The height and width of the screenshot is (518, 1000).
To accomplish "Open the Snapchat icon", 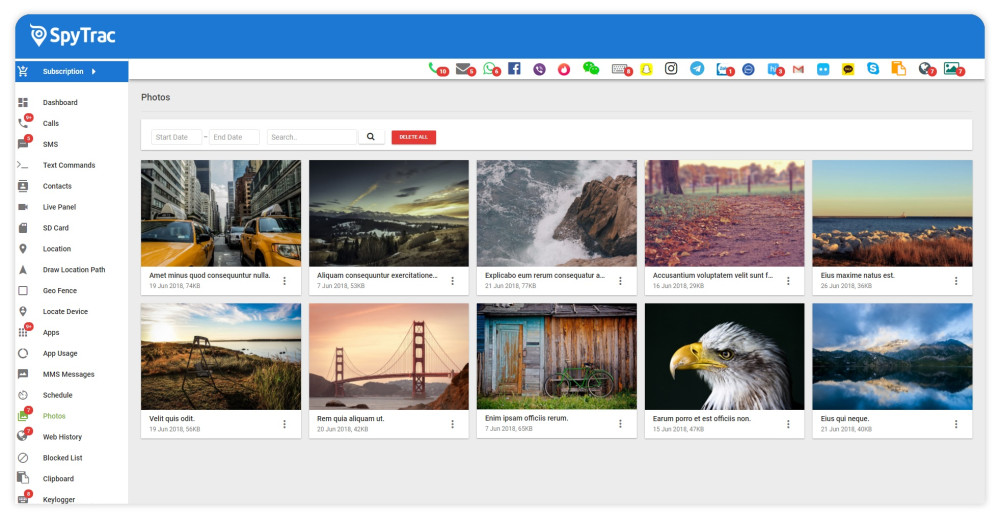I will 646,69.
